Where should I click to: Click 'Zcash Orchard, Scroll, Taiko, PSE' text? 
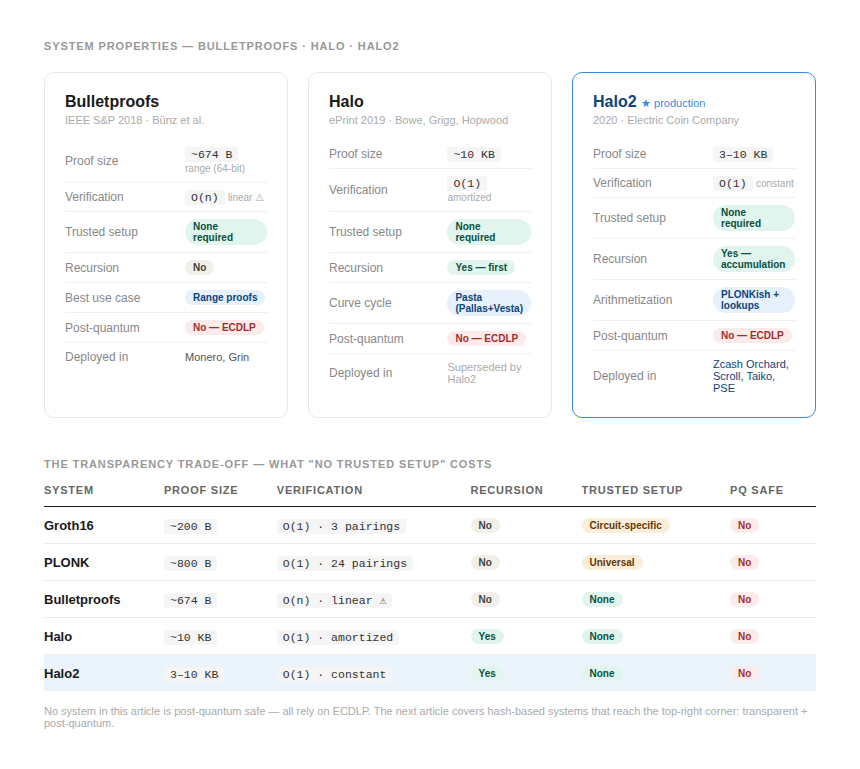click(751, 376)
